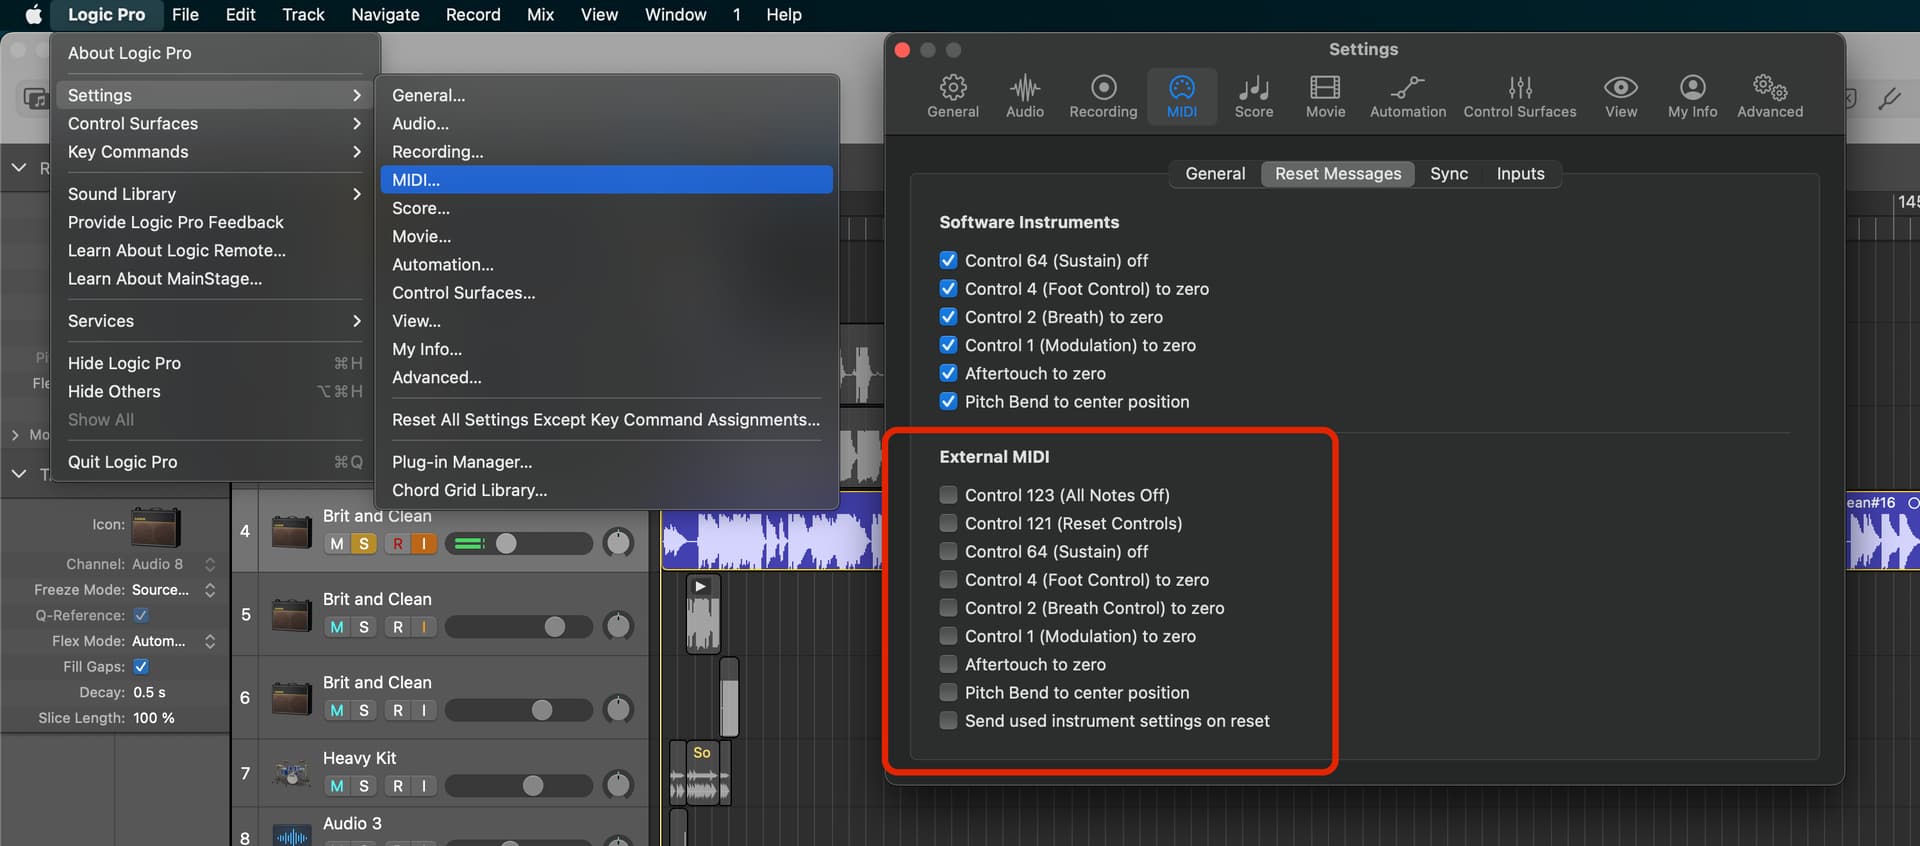Viewport: 1920px width, 846px height.
Task: Adjust the pan knob on Heavy Kit track
Action: tap(619, 785)
